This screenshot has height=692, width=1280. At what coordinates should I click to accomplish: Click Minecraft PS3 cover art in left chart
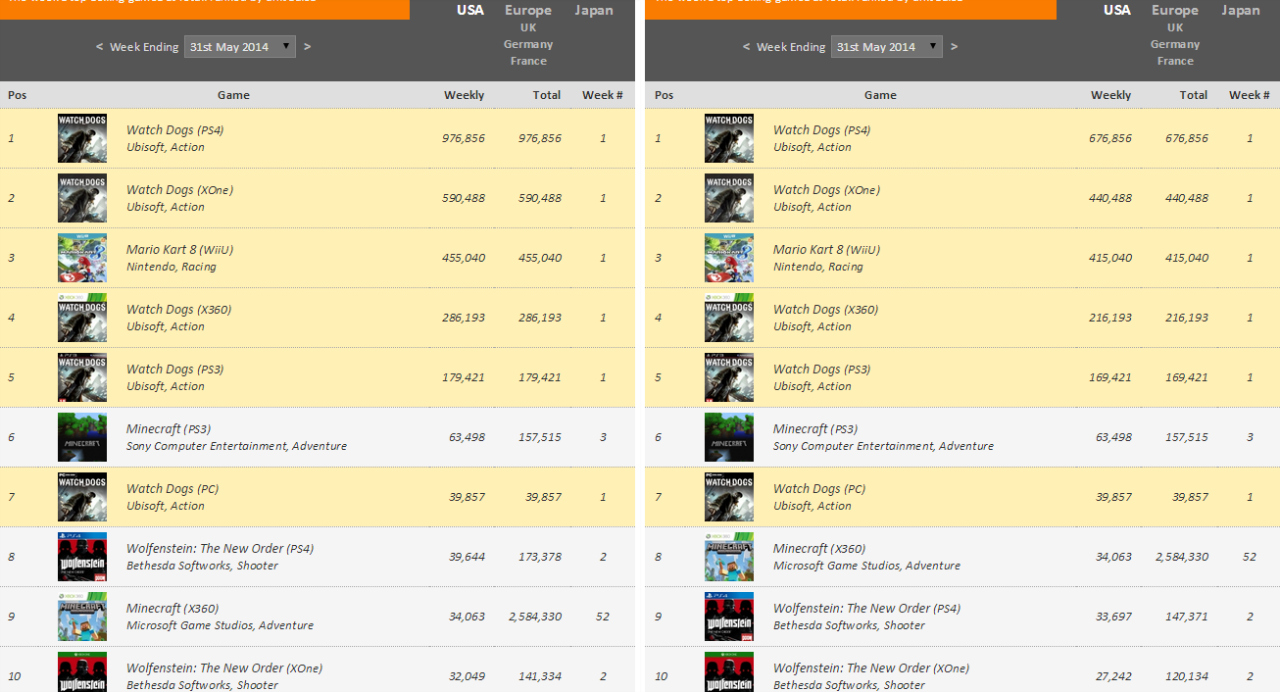pyautogui.click(x=82, y=437)
